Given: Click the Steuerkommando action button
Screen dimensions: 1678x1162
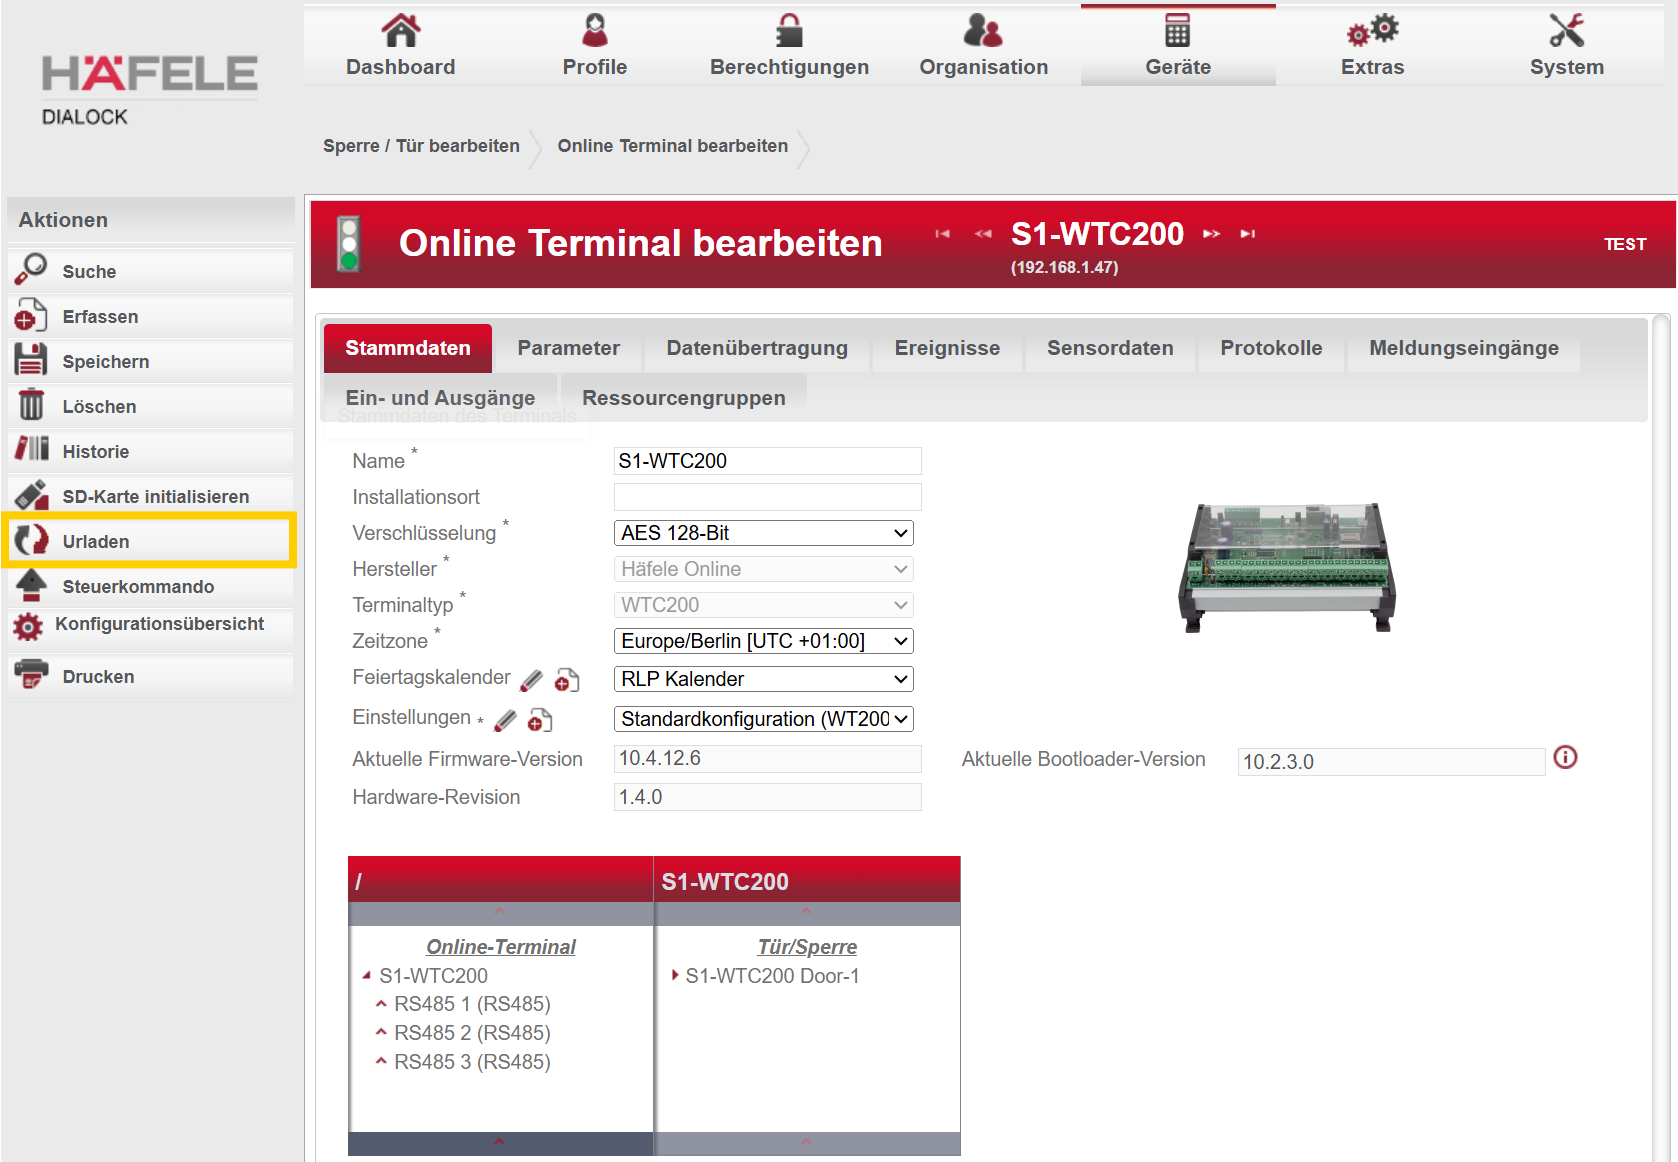Looking at the screenshot, I should tap(138, 586).
